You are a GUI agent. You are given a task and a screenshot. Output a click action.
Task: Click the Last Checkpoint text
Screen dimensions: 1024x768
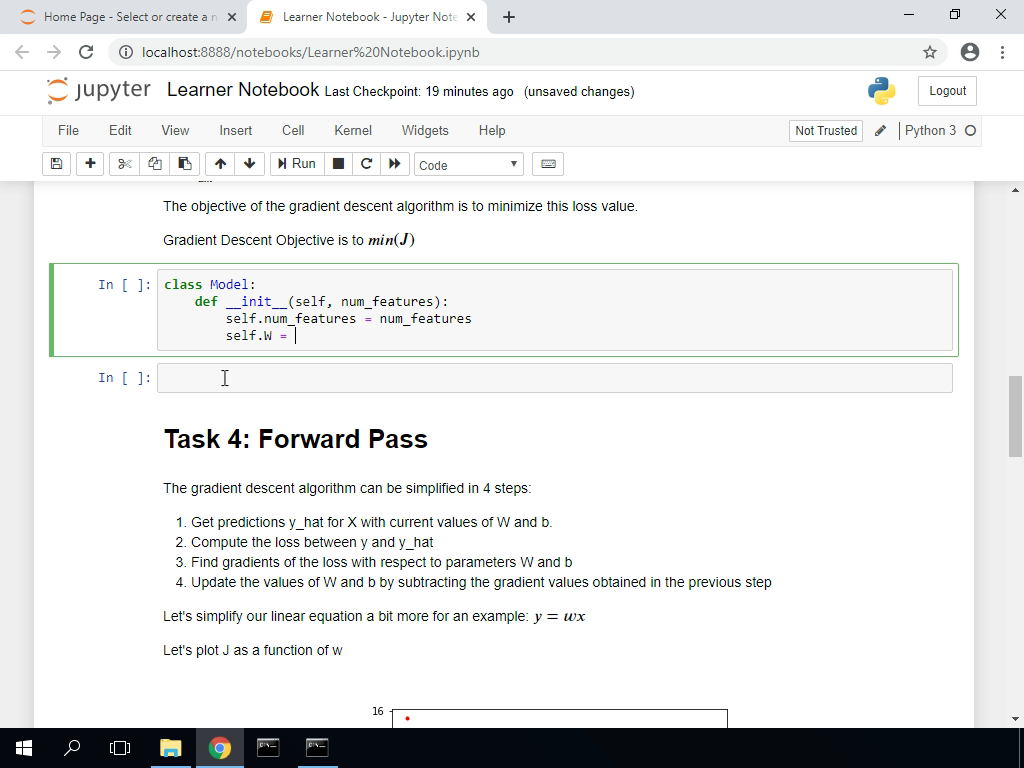point(419,91)
